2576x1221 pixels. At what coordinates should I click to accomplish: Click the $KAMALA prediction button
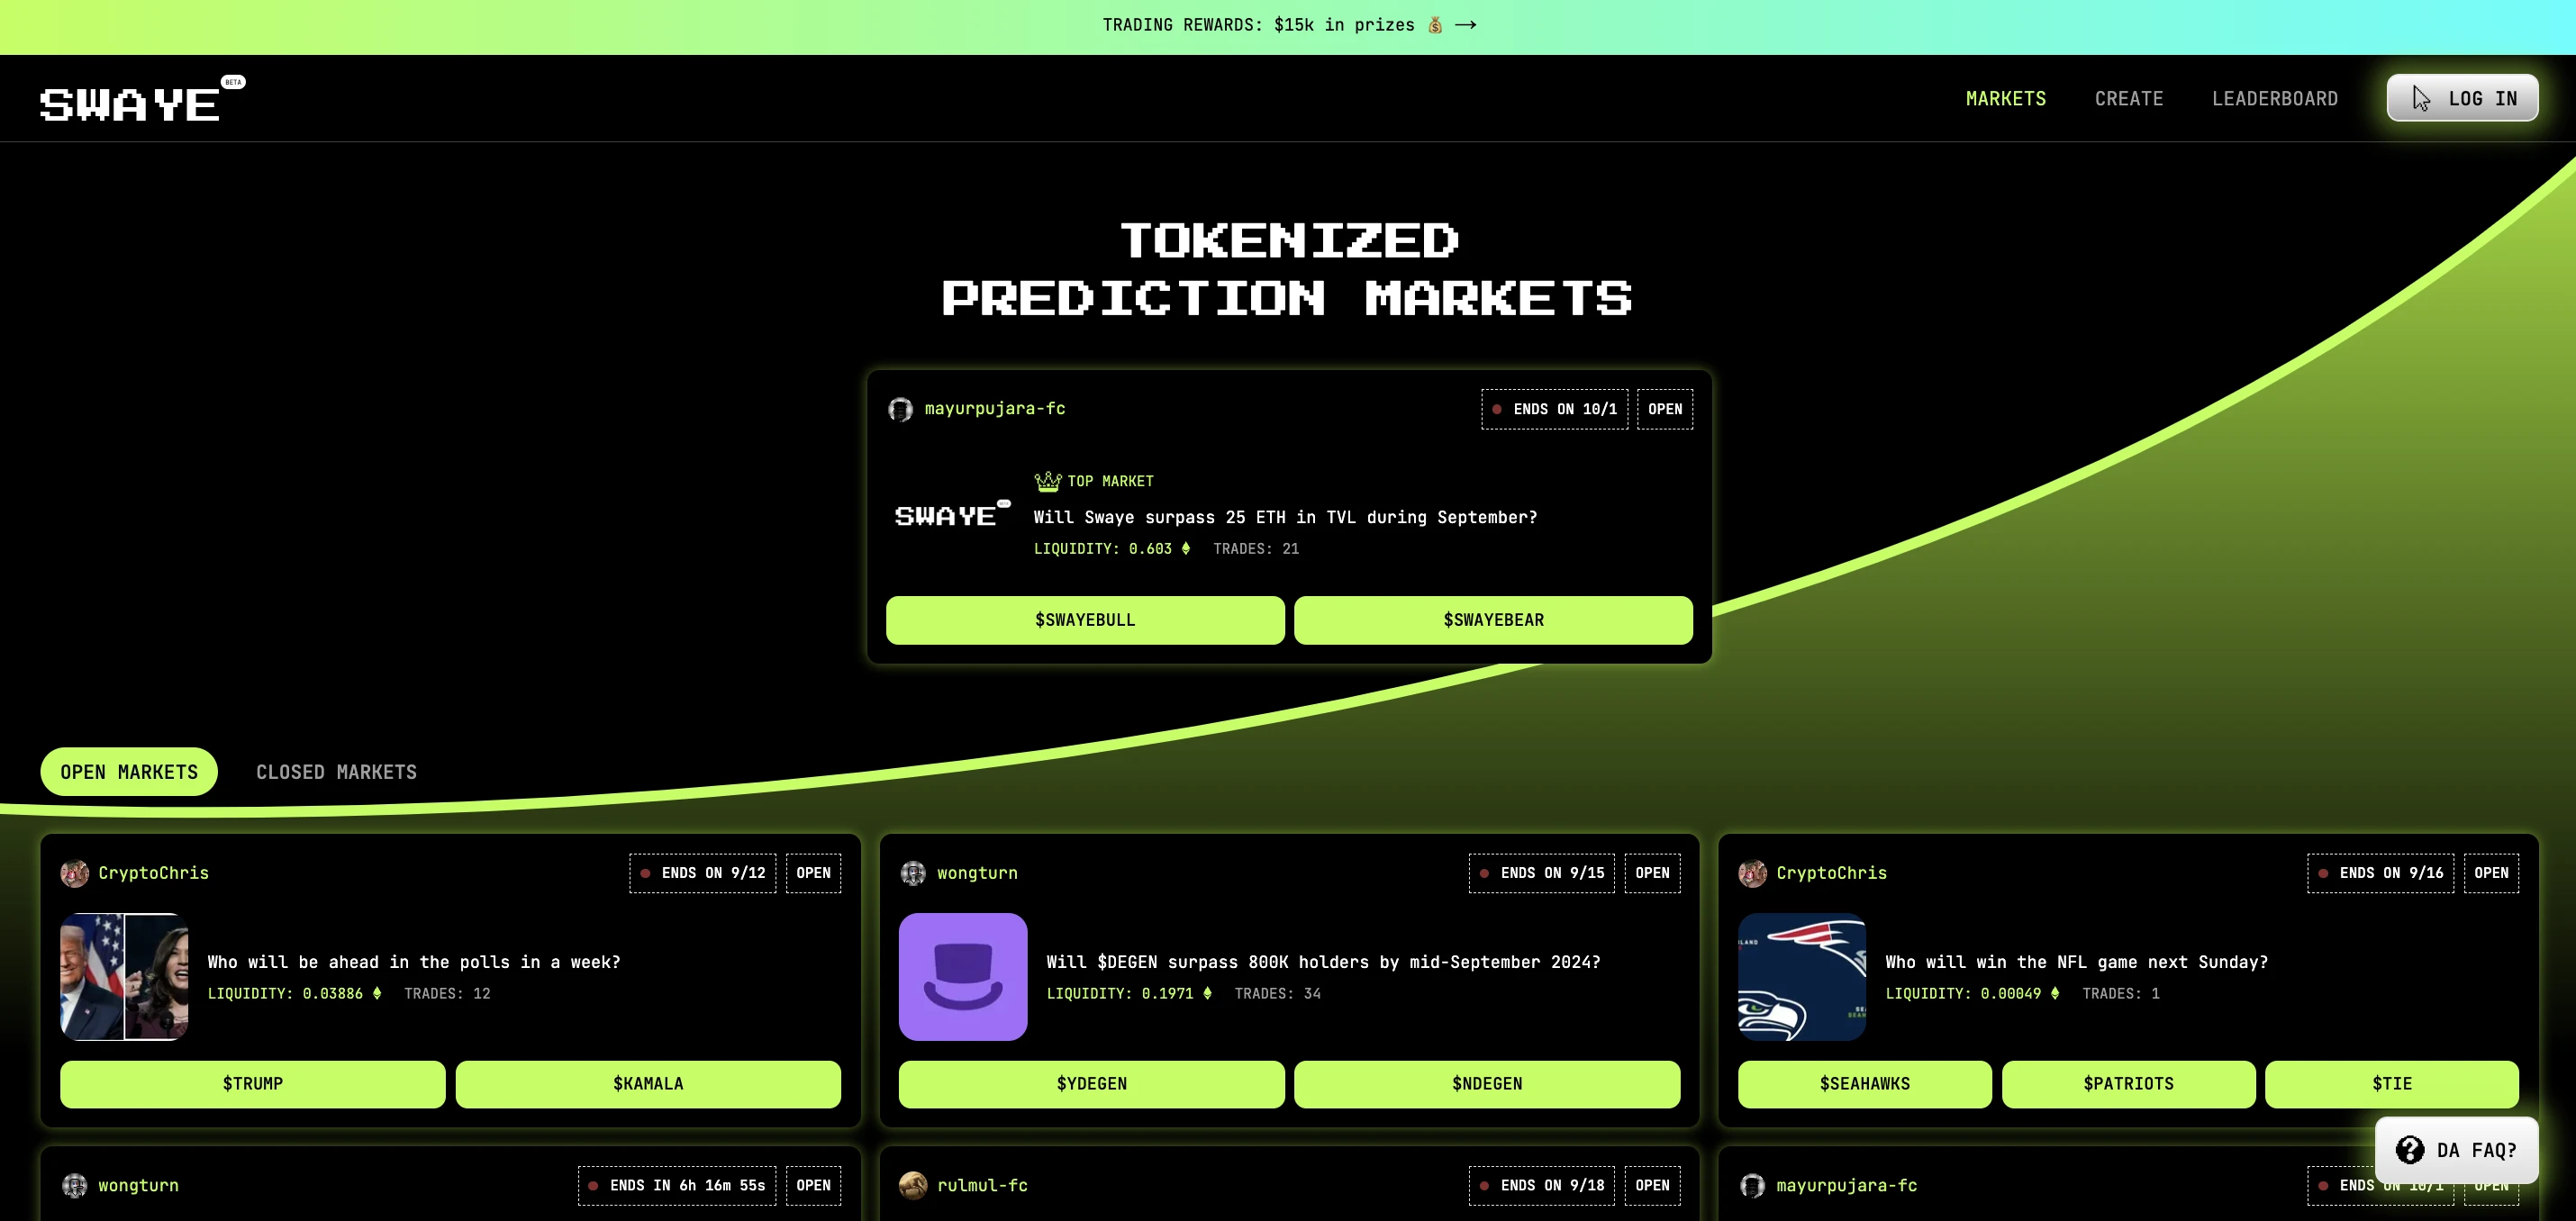click(x=649, y=1081)
